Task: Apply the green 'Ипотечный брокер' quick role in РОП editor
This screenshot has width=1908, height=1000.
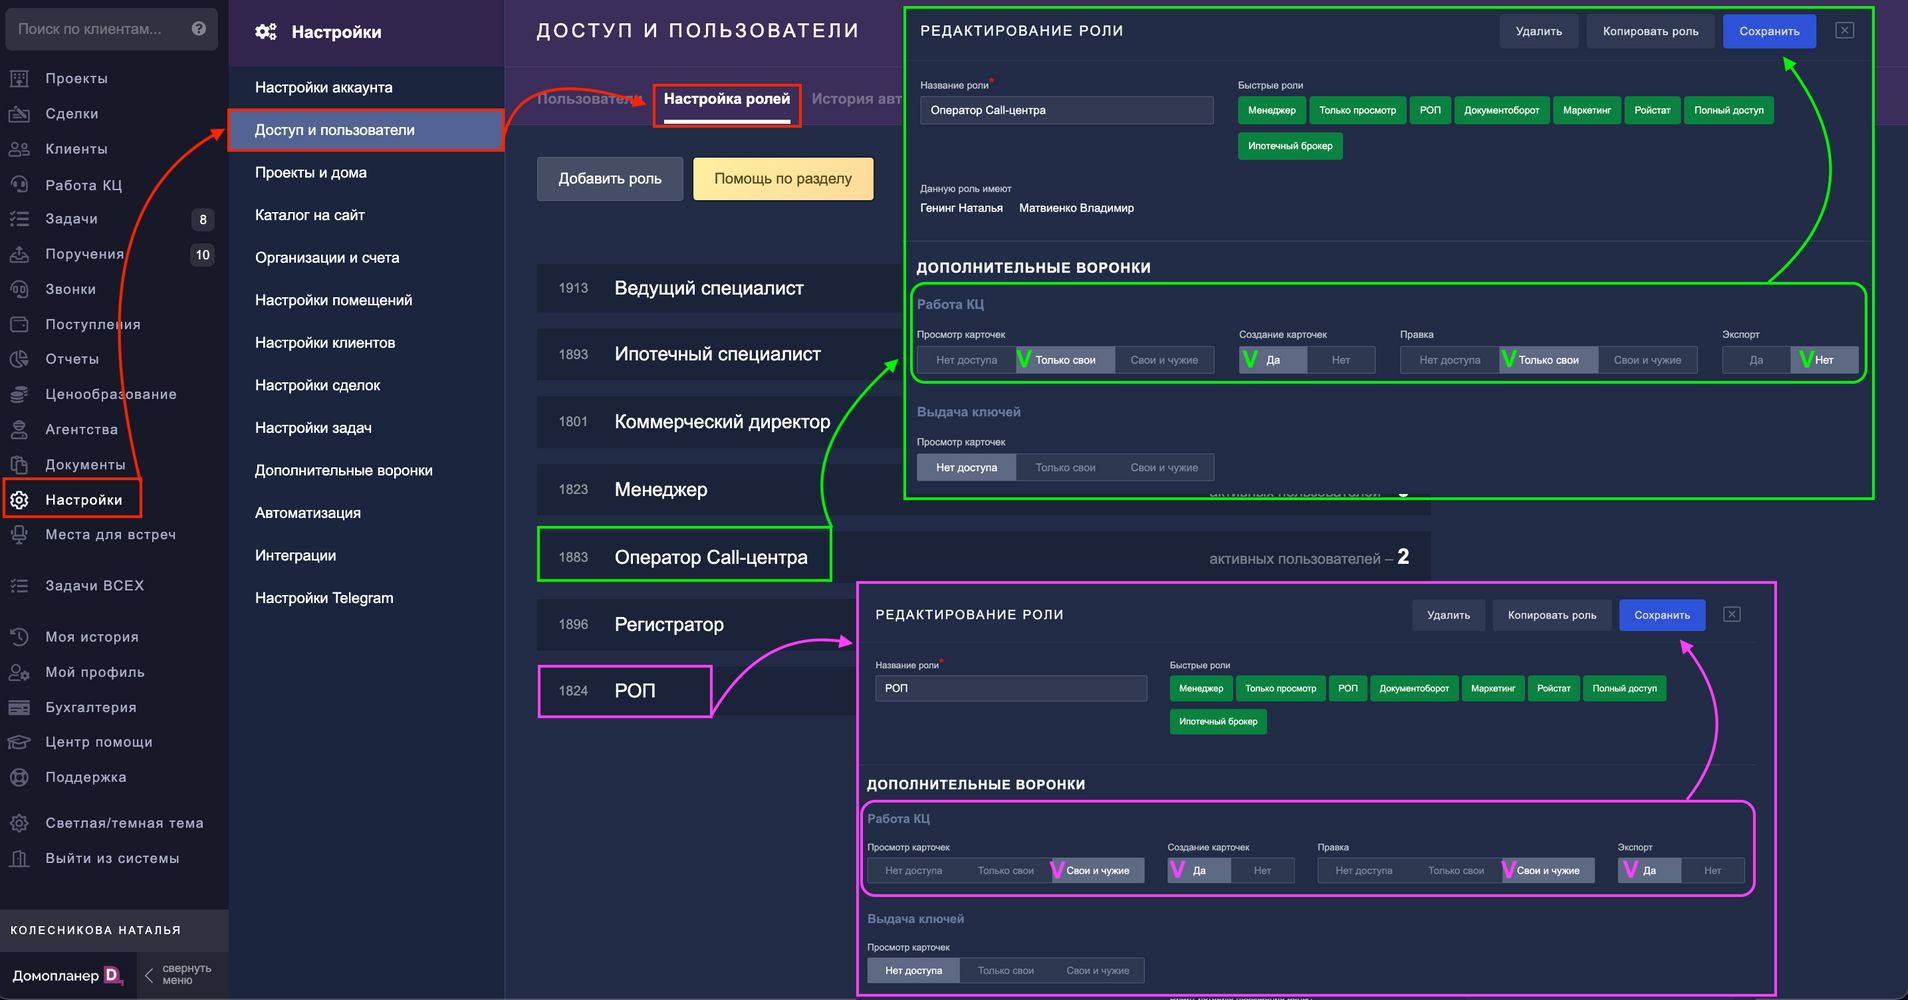Action: 1217,722
